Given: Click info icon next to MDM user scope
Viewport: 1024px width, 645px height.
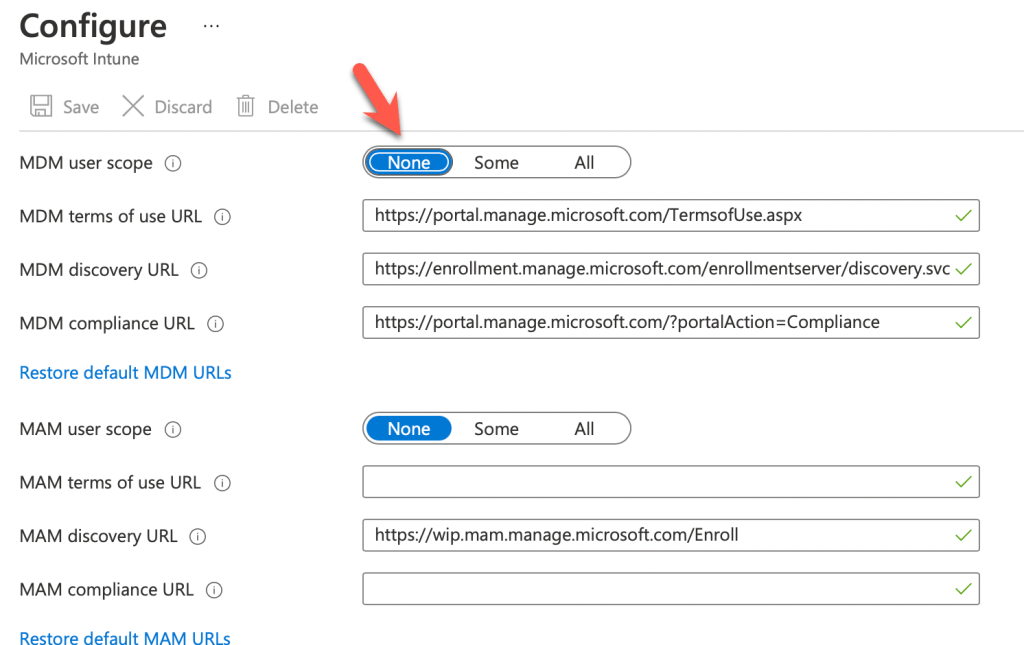Looking at the screenshot, I should (x=172, y=163).
